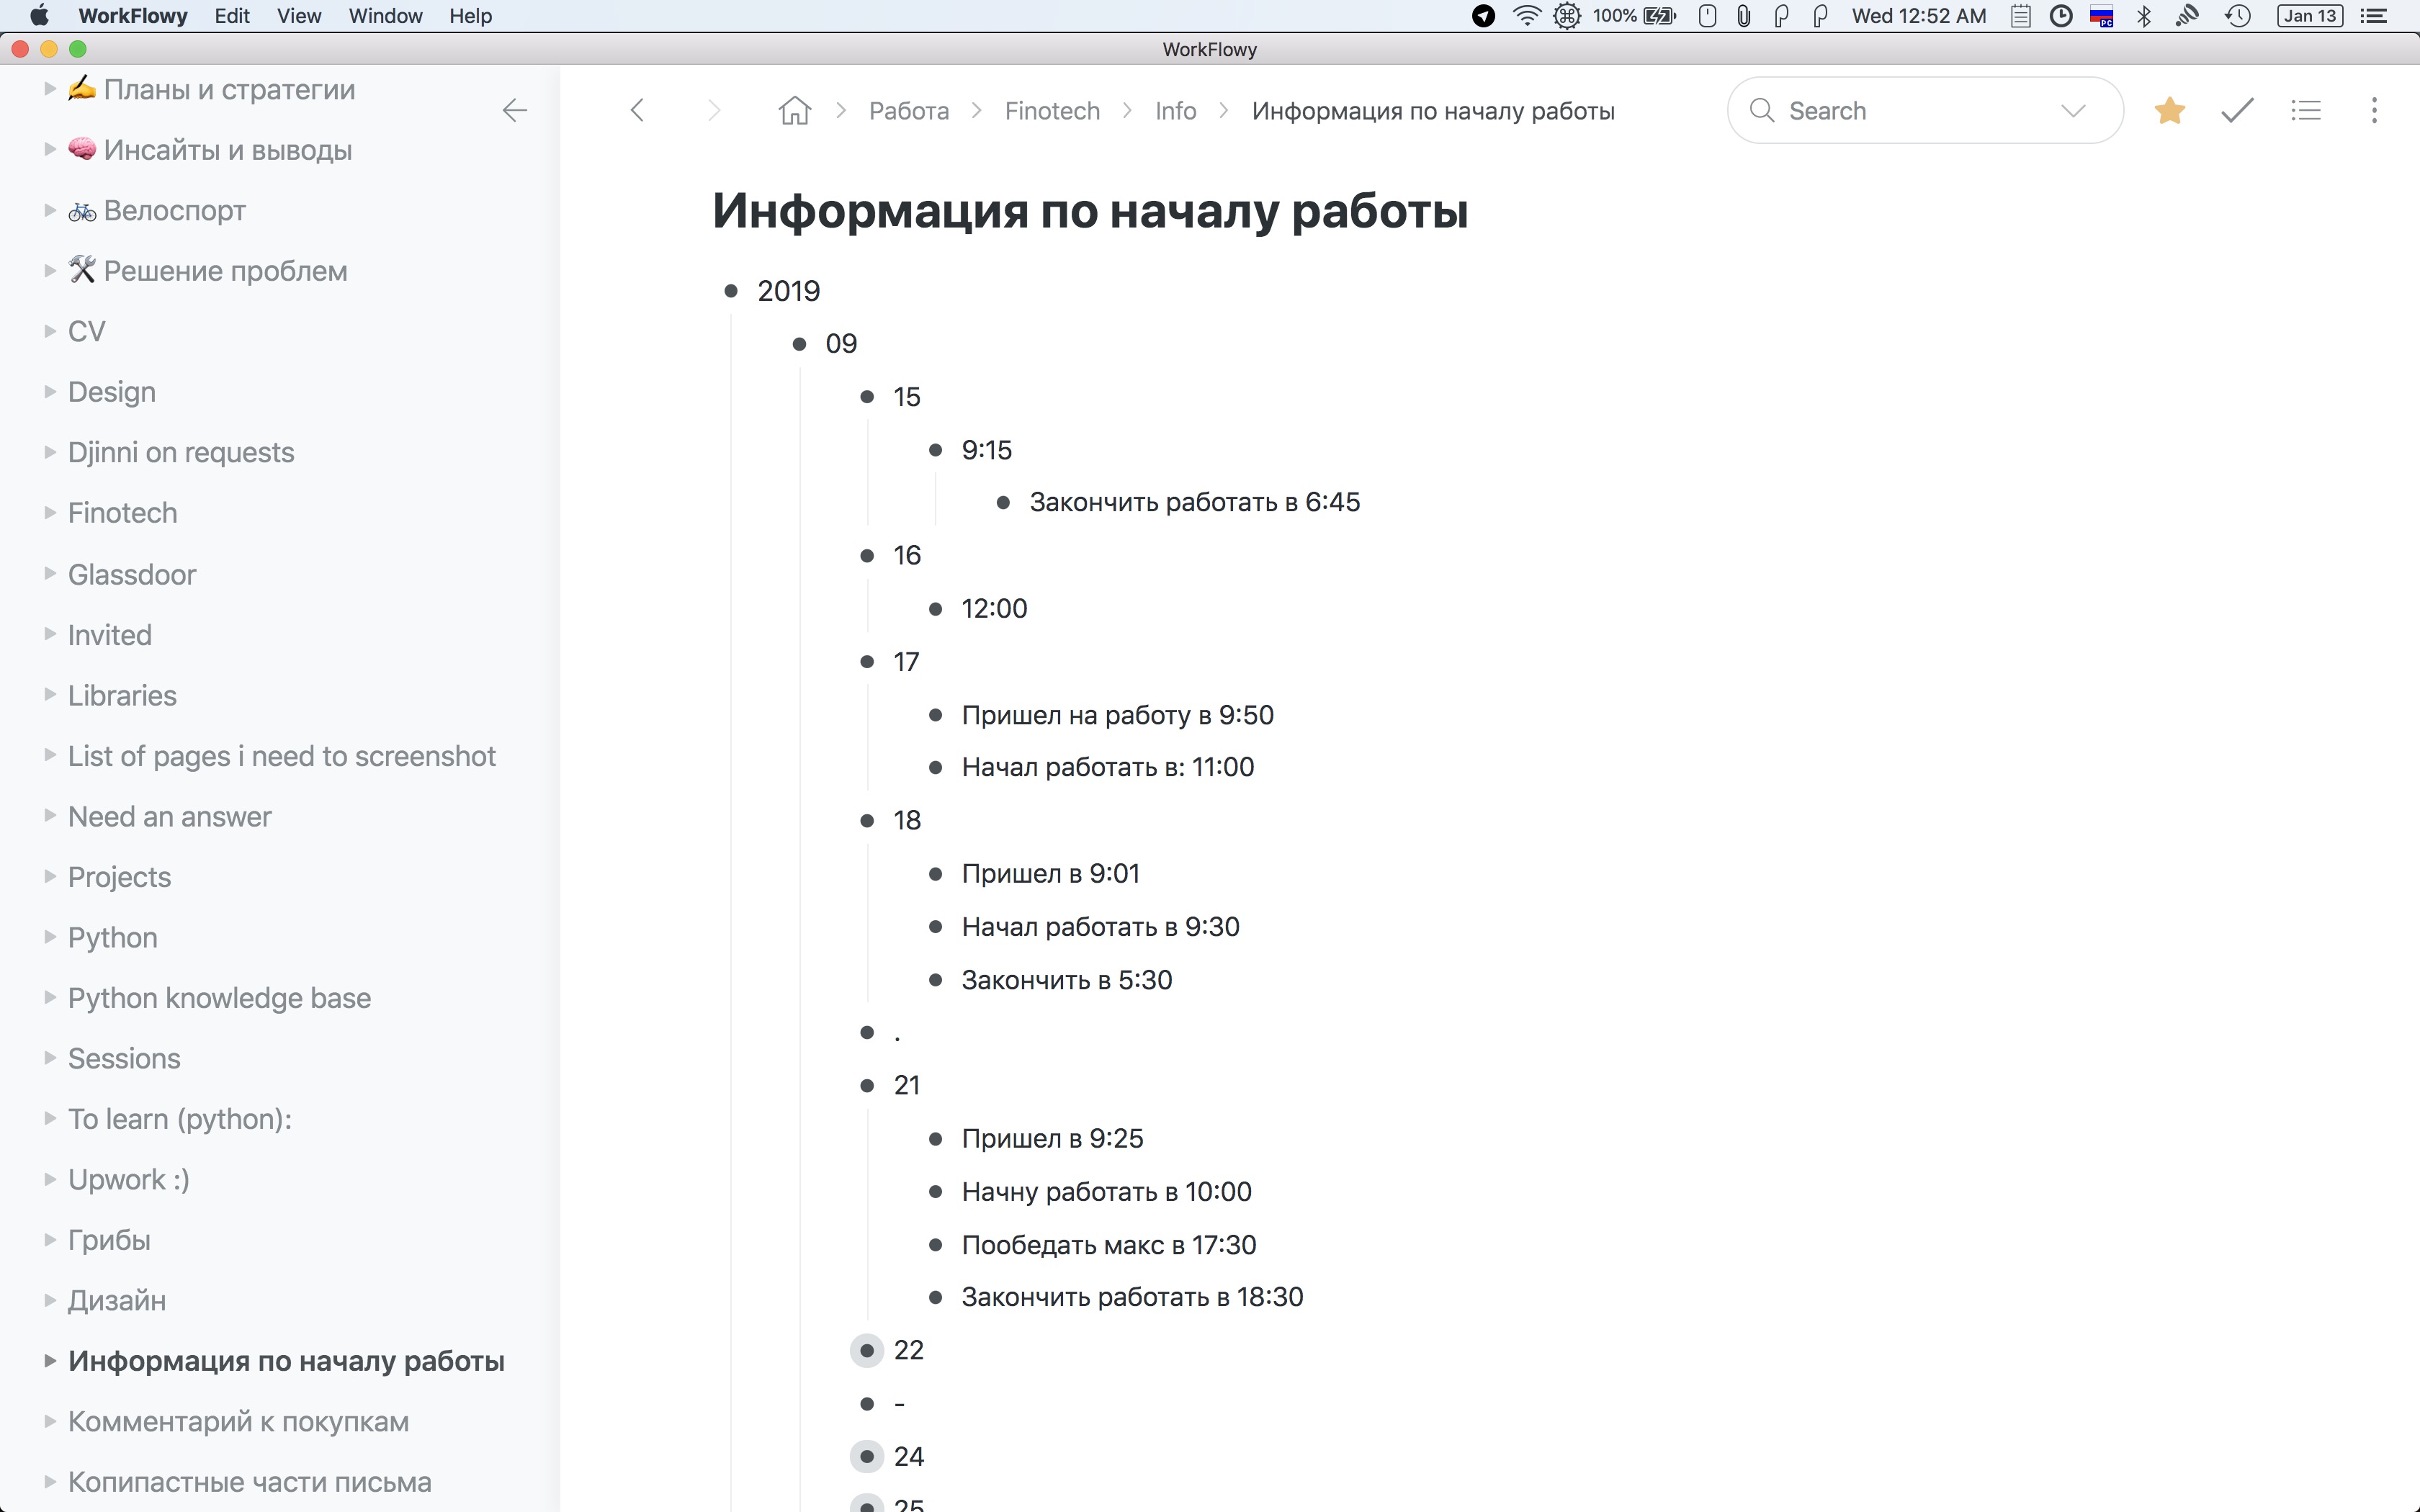Expand the Finotech sidebar item arrow
Image resolution: width=2420 pixels, height=1512 pixels.
coord(49,513)
